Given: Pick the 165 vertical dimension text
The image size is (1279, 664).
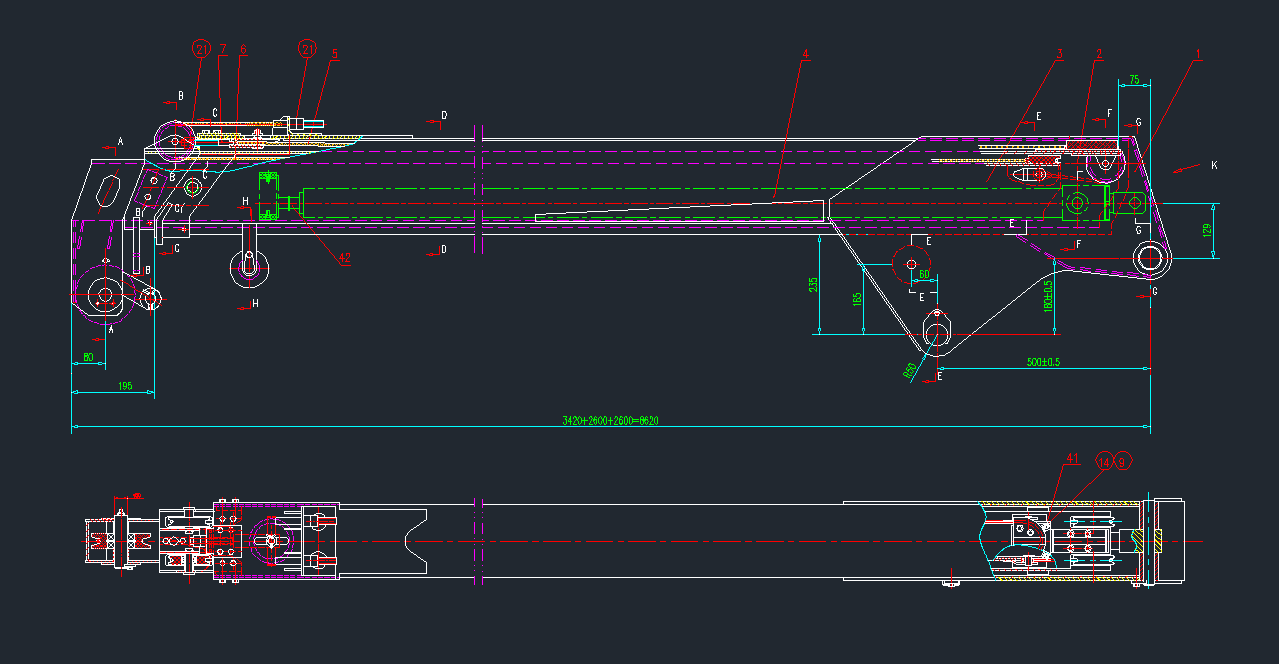Looking at the screenshot, I should pos(857,299).
